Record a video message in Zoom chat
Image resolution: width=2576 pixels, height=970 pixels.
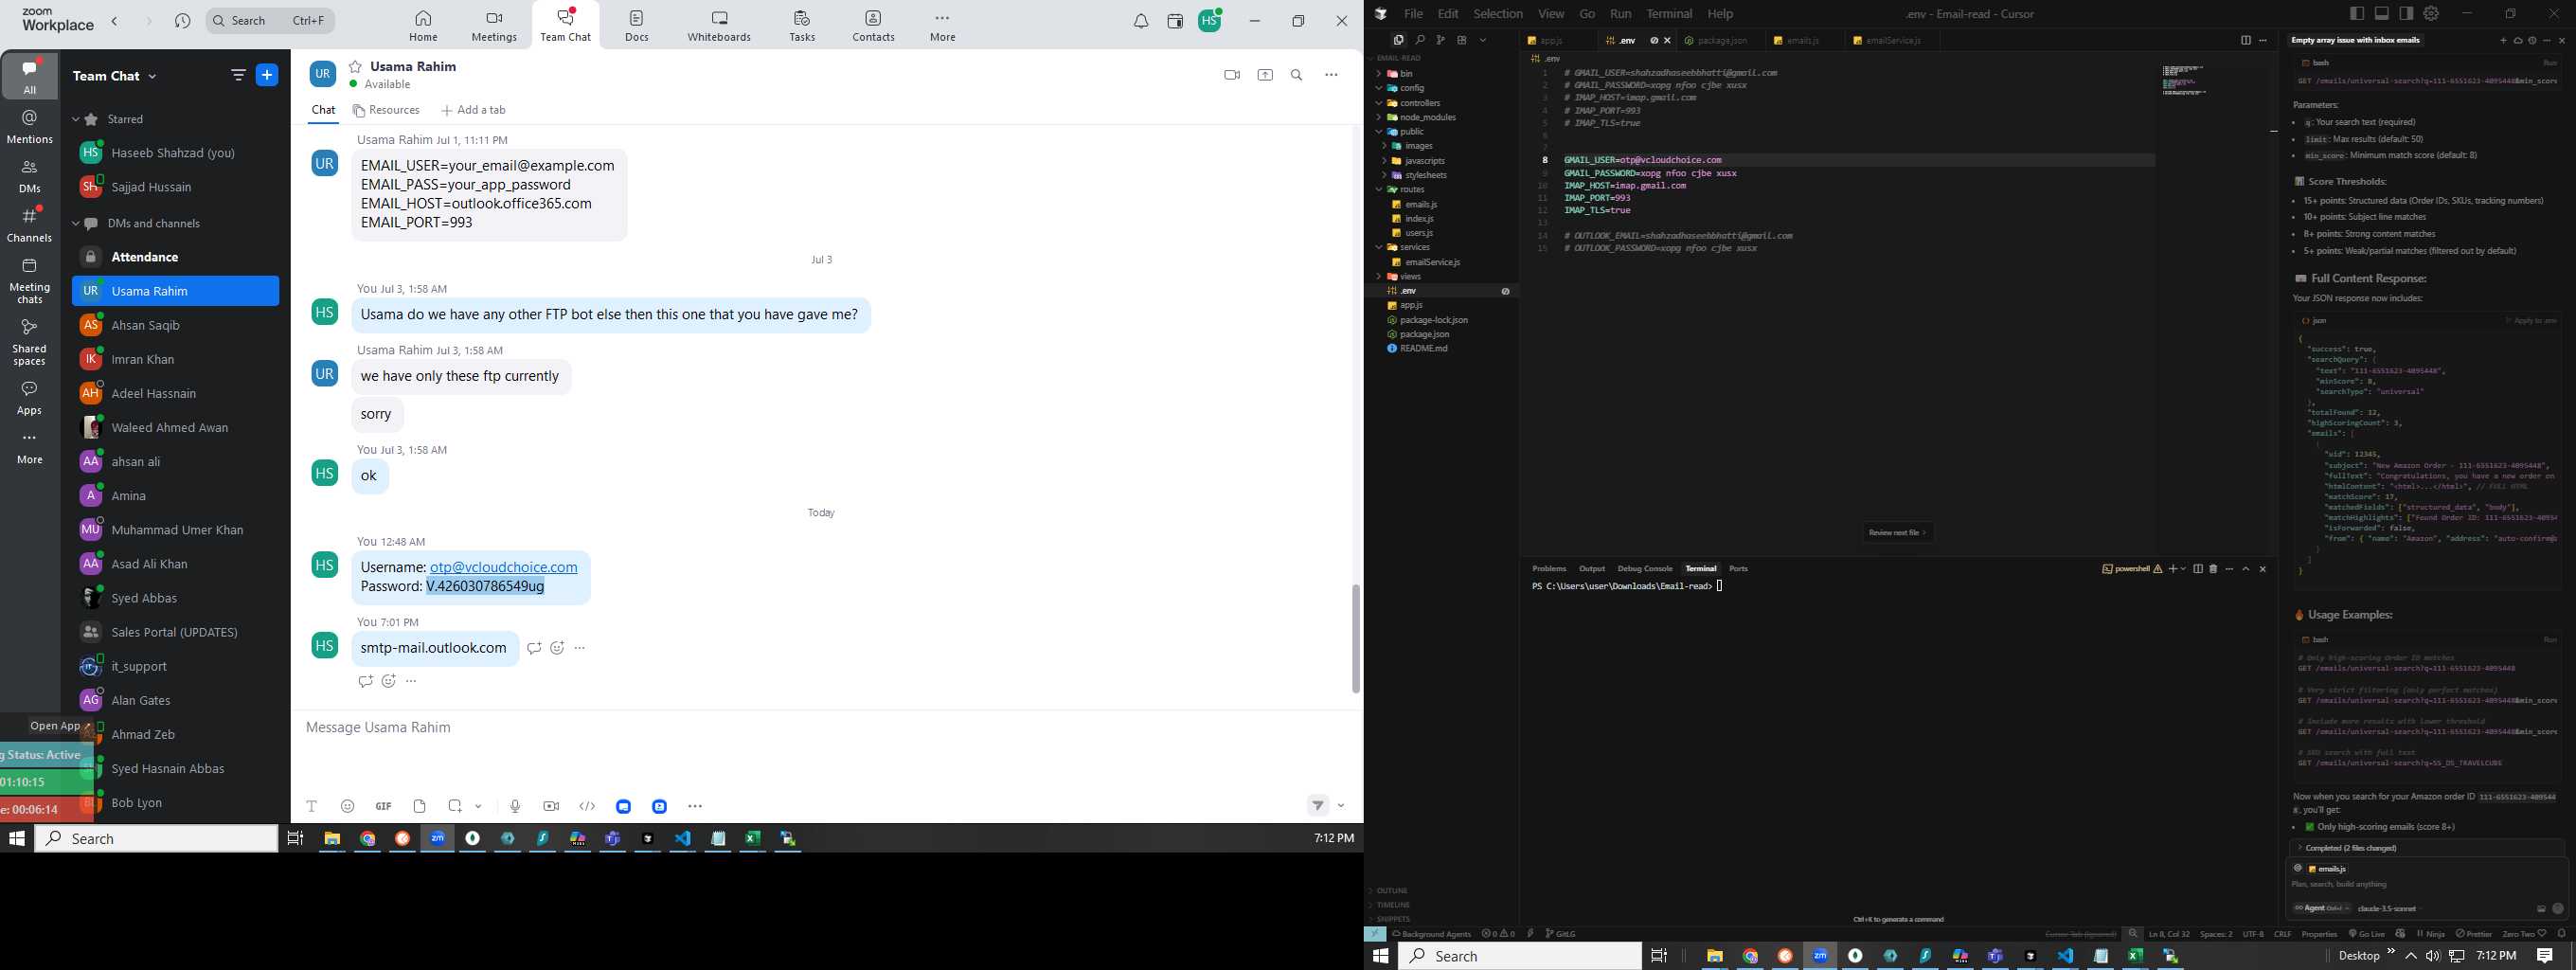[x=551, y=806]
